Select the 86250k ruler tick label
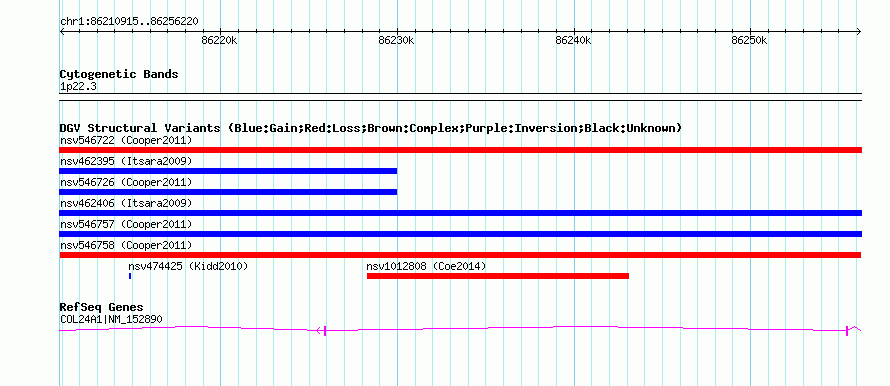This screenshot has height=386, width=890. (x=750, y=41)
